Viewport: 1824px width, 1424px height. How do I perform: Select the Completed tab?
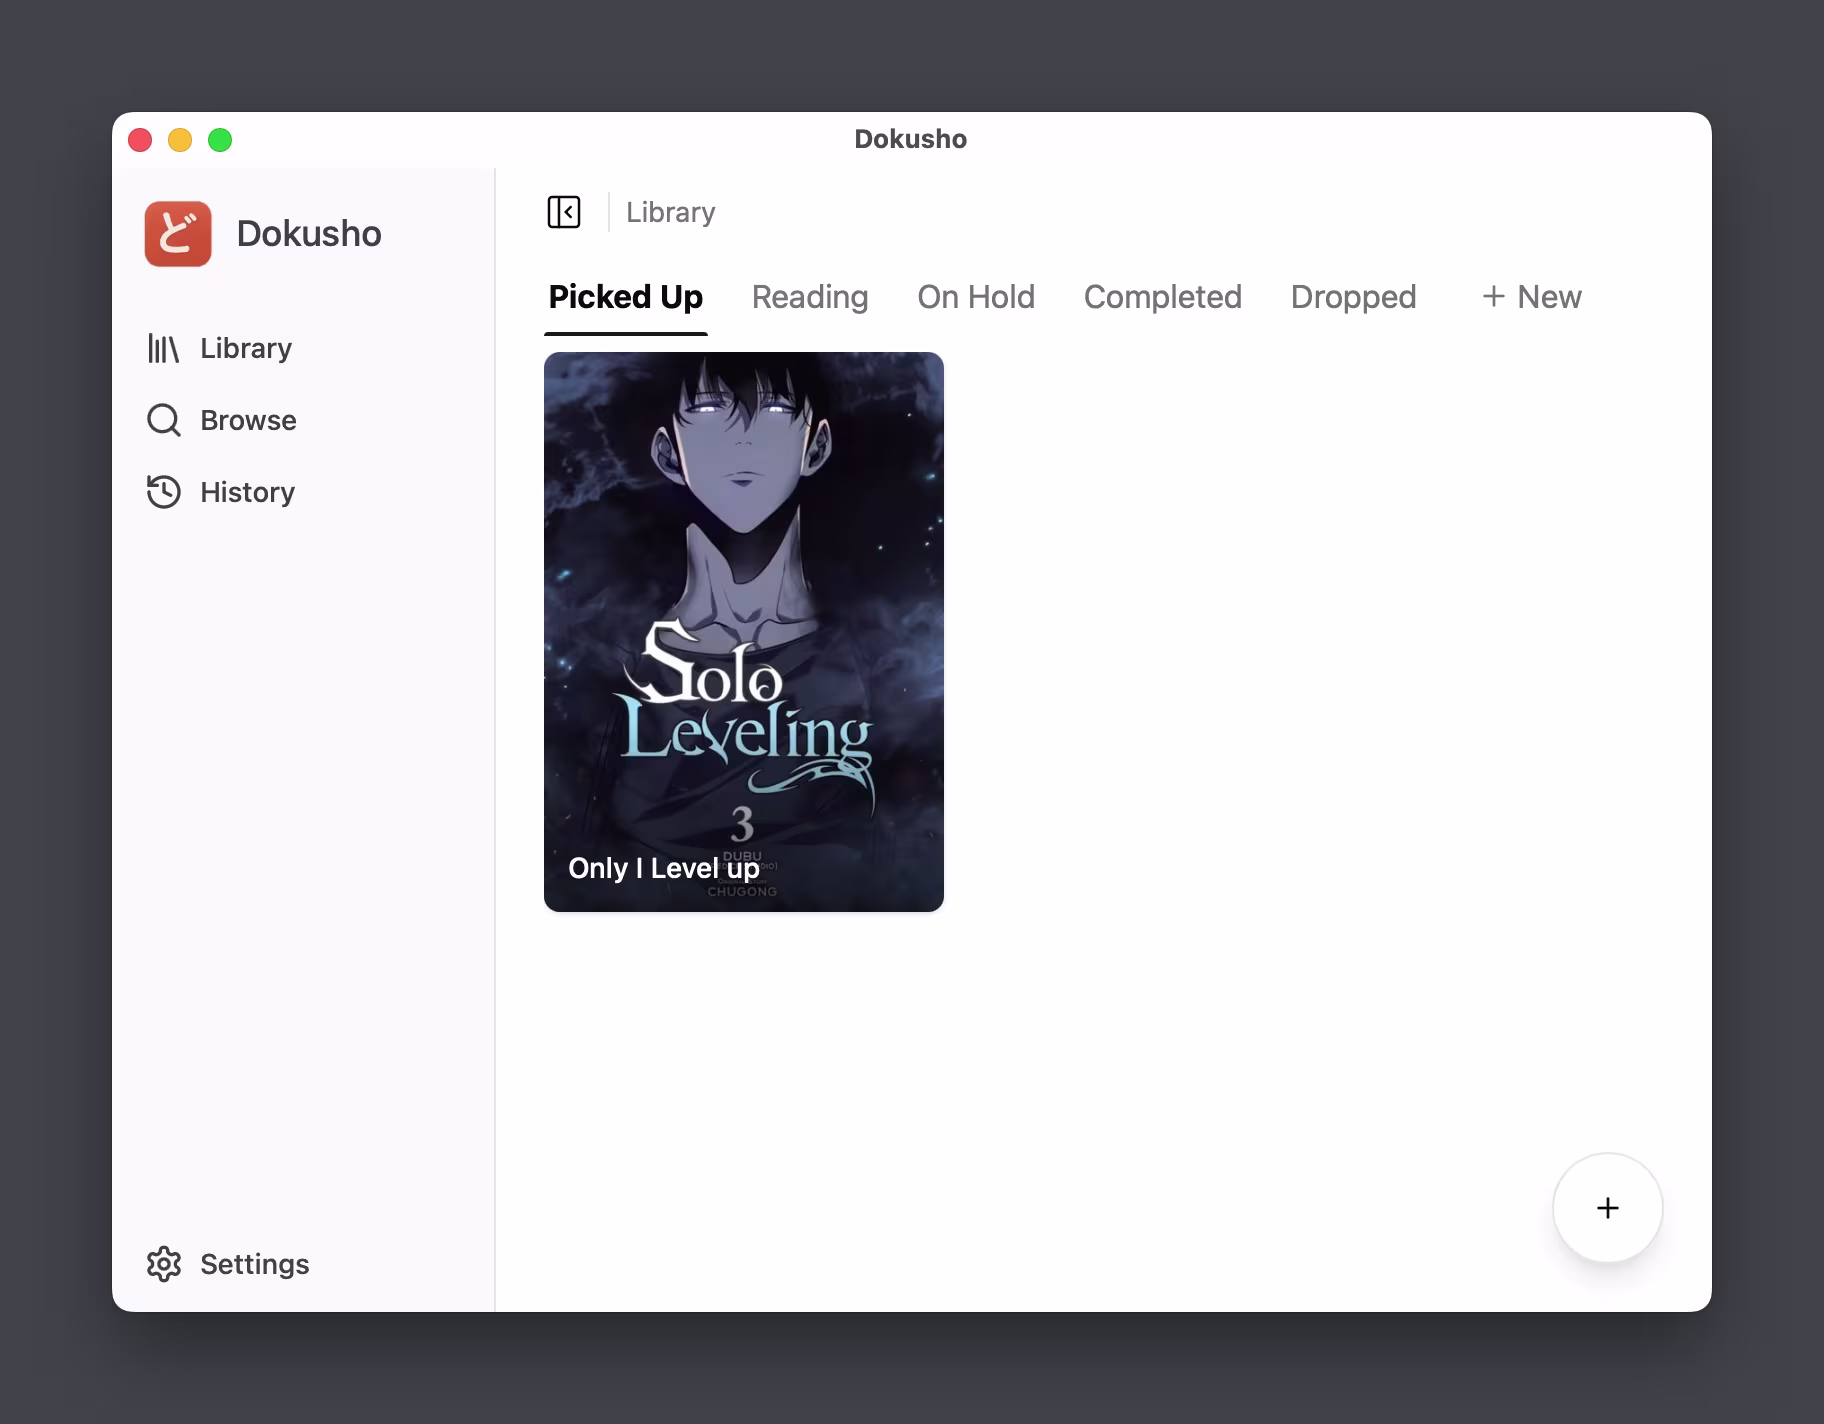(x=1162, y=297)
